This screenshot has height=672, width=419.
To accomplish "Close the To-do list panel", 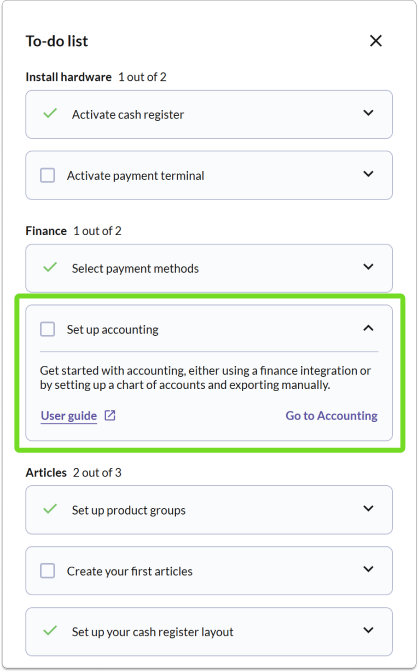I will 376,41.
